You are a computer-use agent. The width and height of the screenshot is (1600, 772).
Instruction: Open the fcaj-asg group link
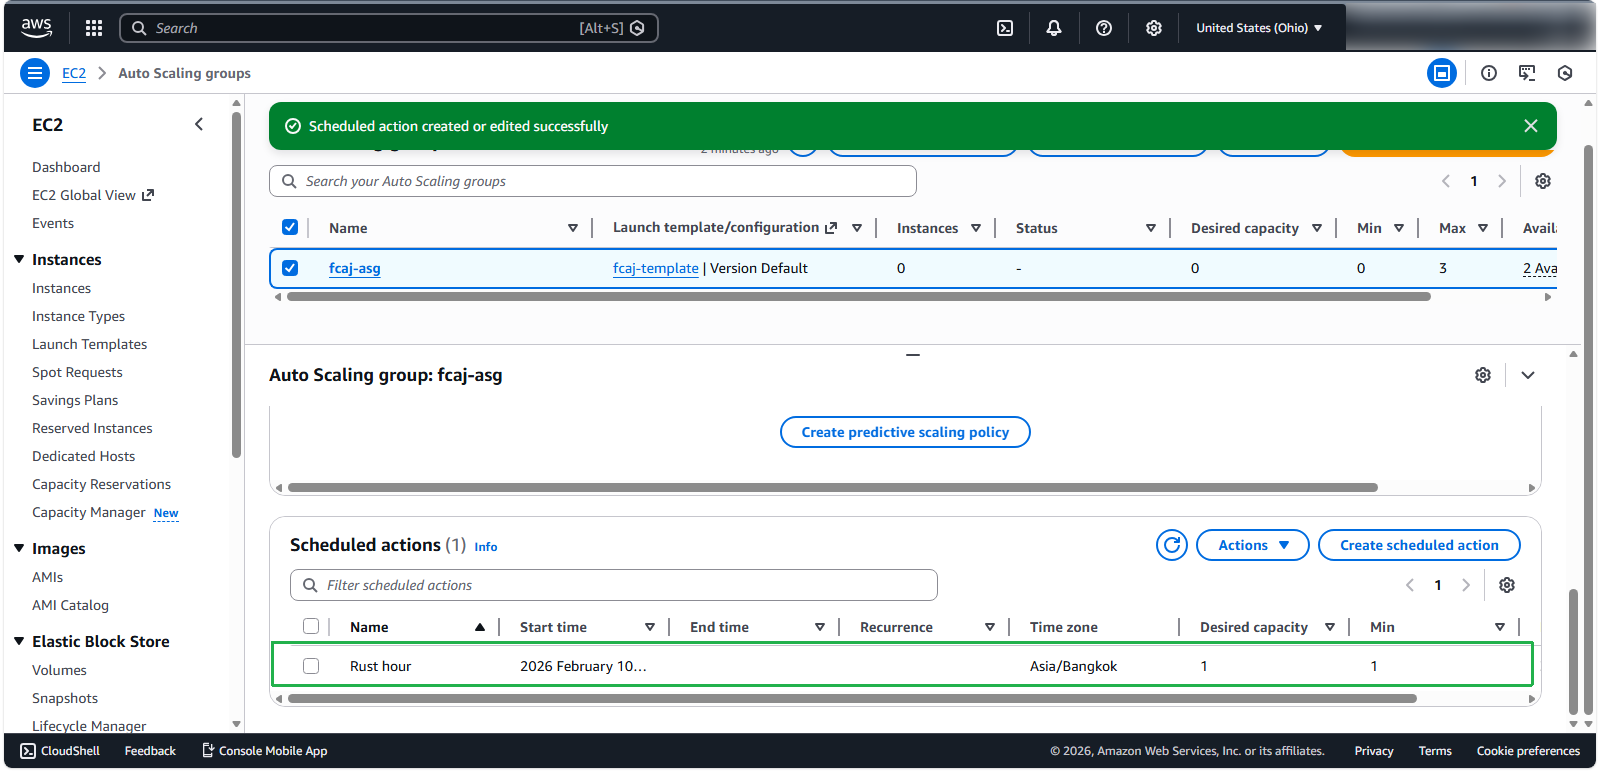(x=355, y=268)
